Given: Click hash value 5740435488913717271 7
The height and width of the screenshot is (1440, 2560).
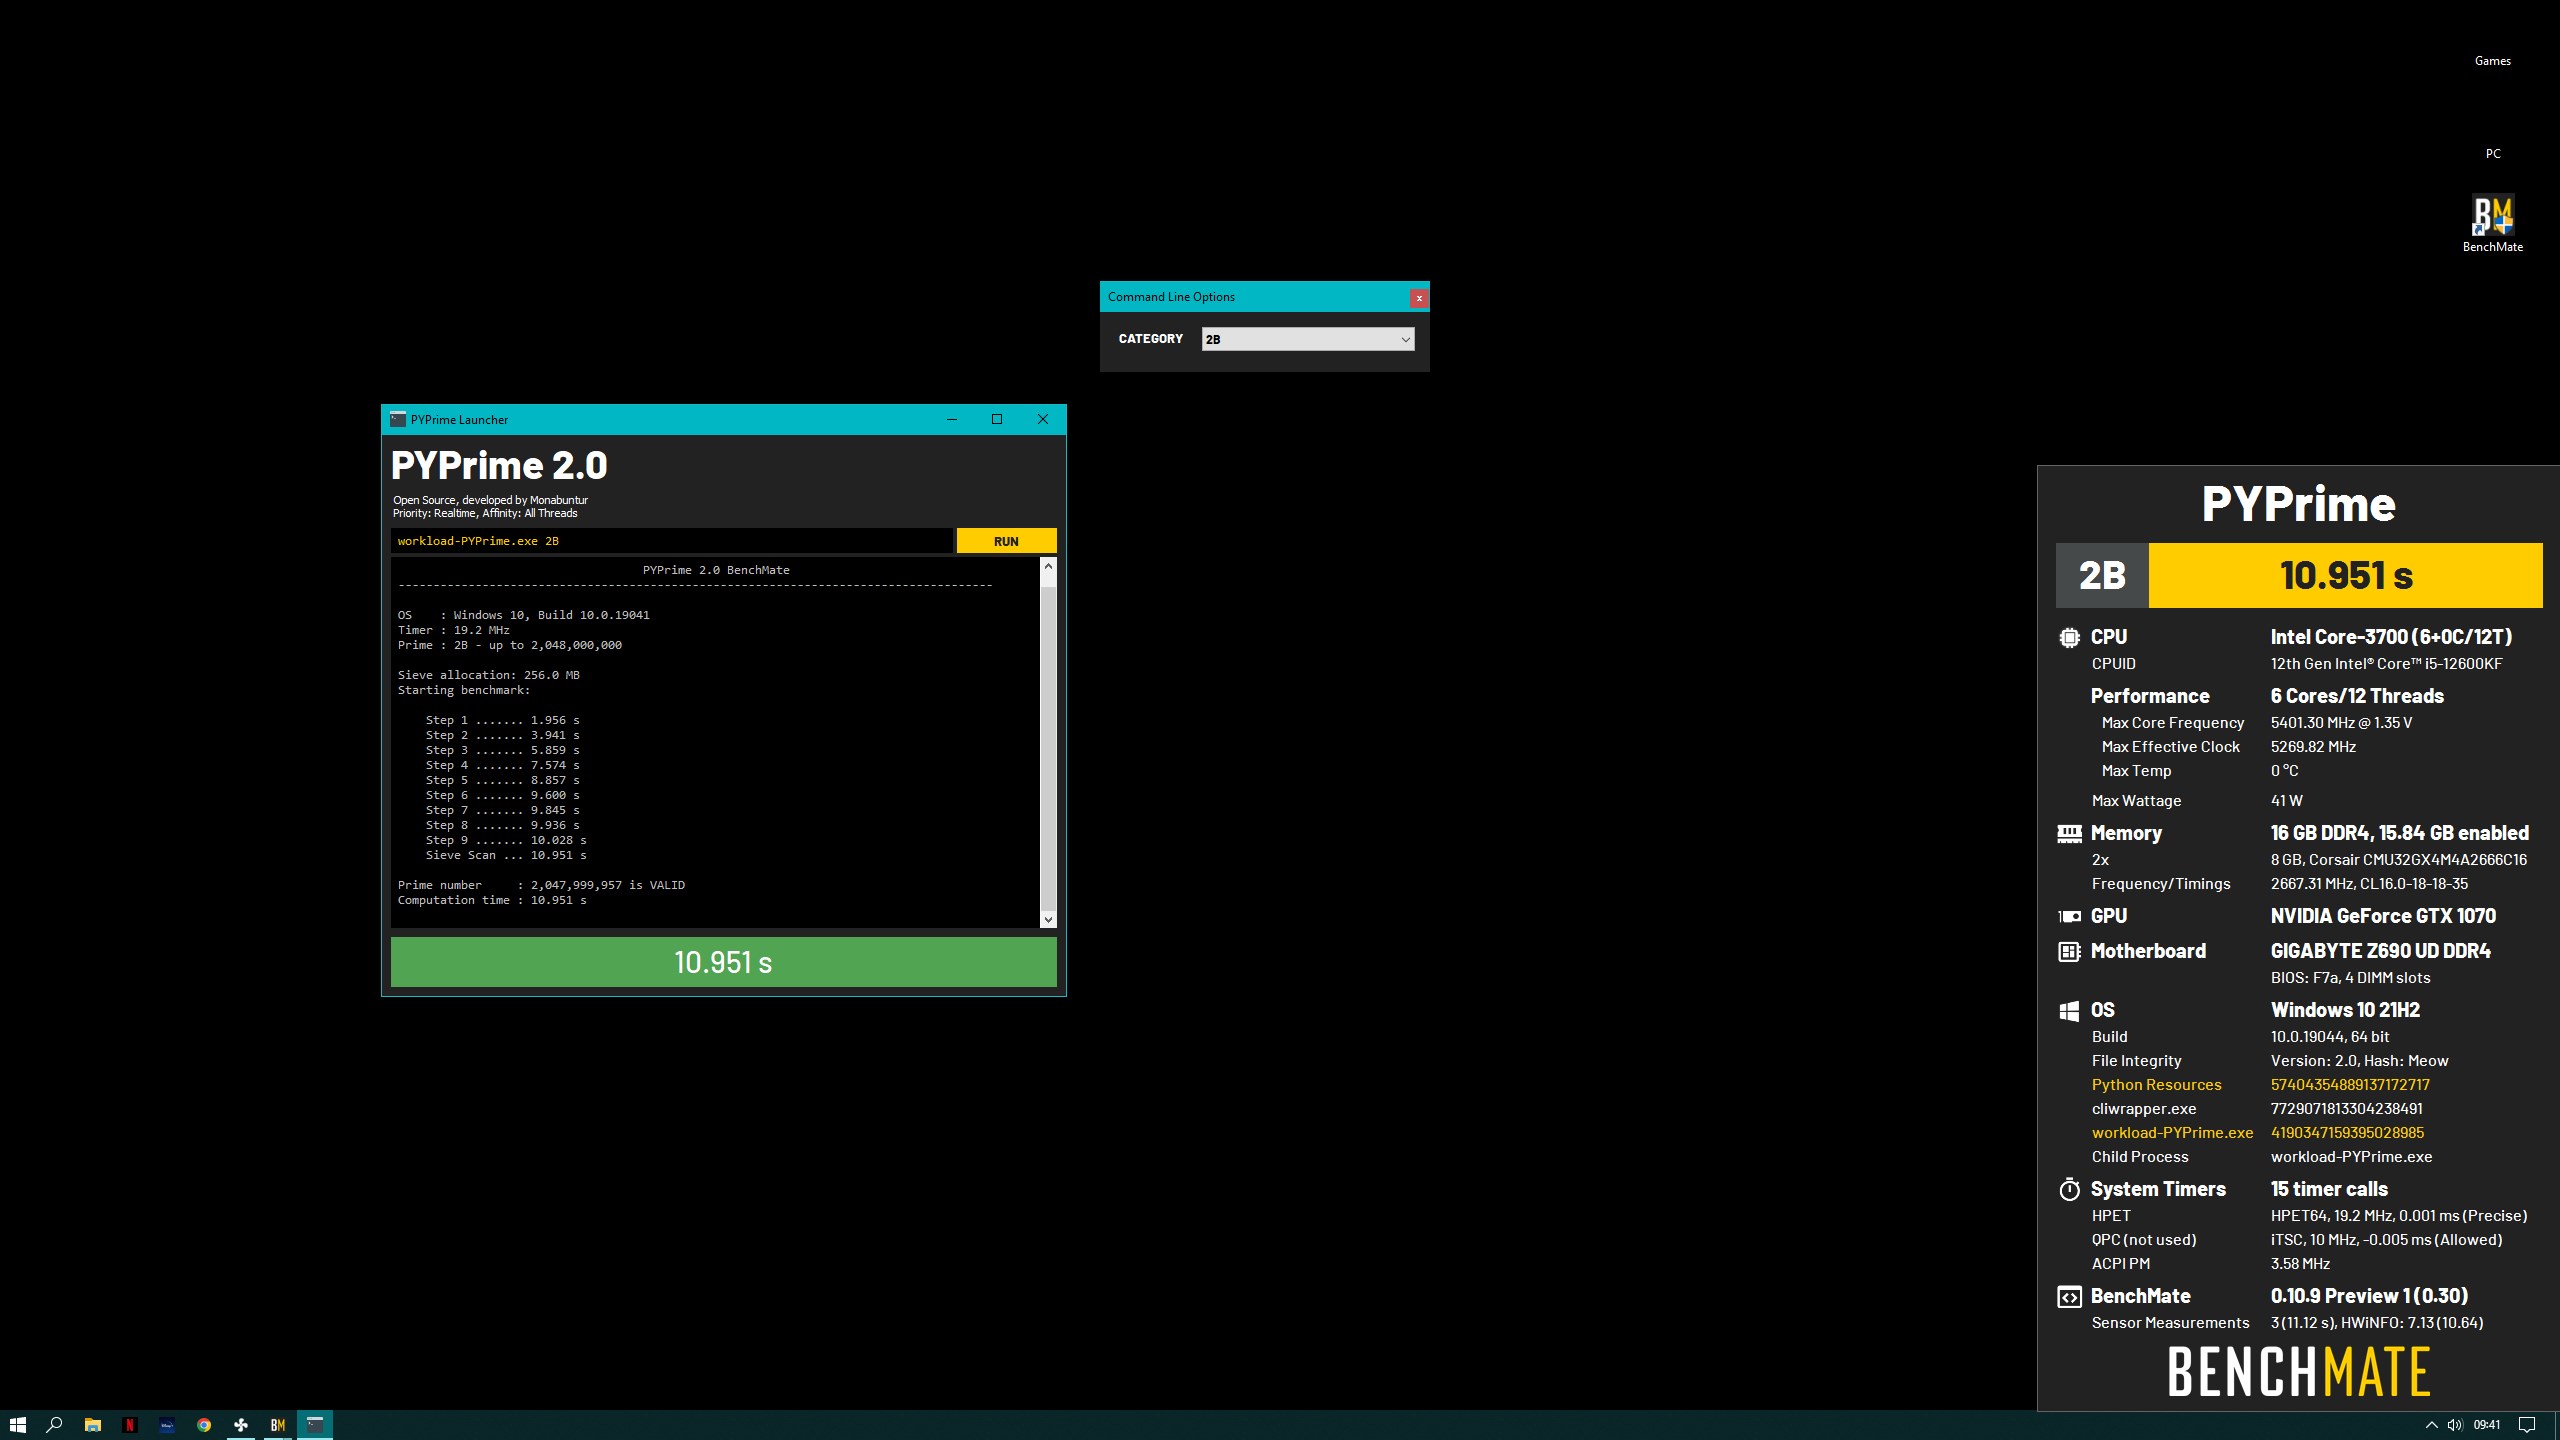Looking at the screenshot, I should [2350, 1085].
